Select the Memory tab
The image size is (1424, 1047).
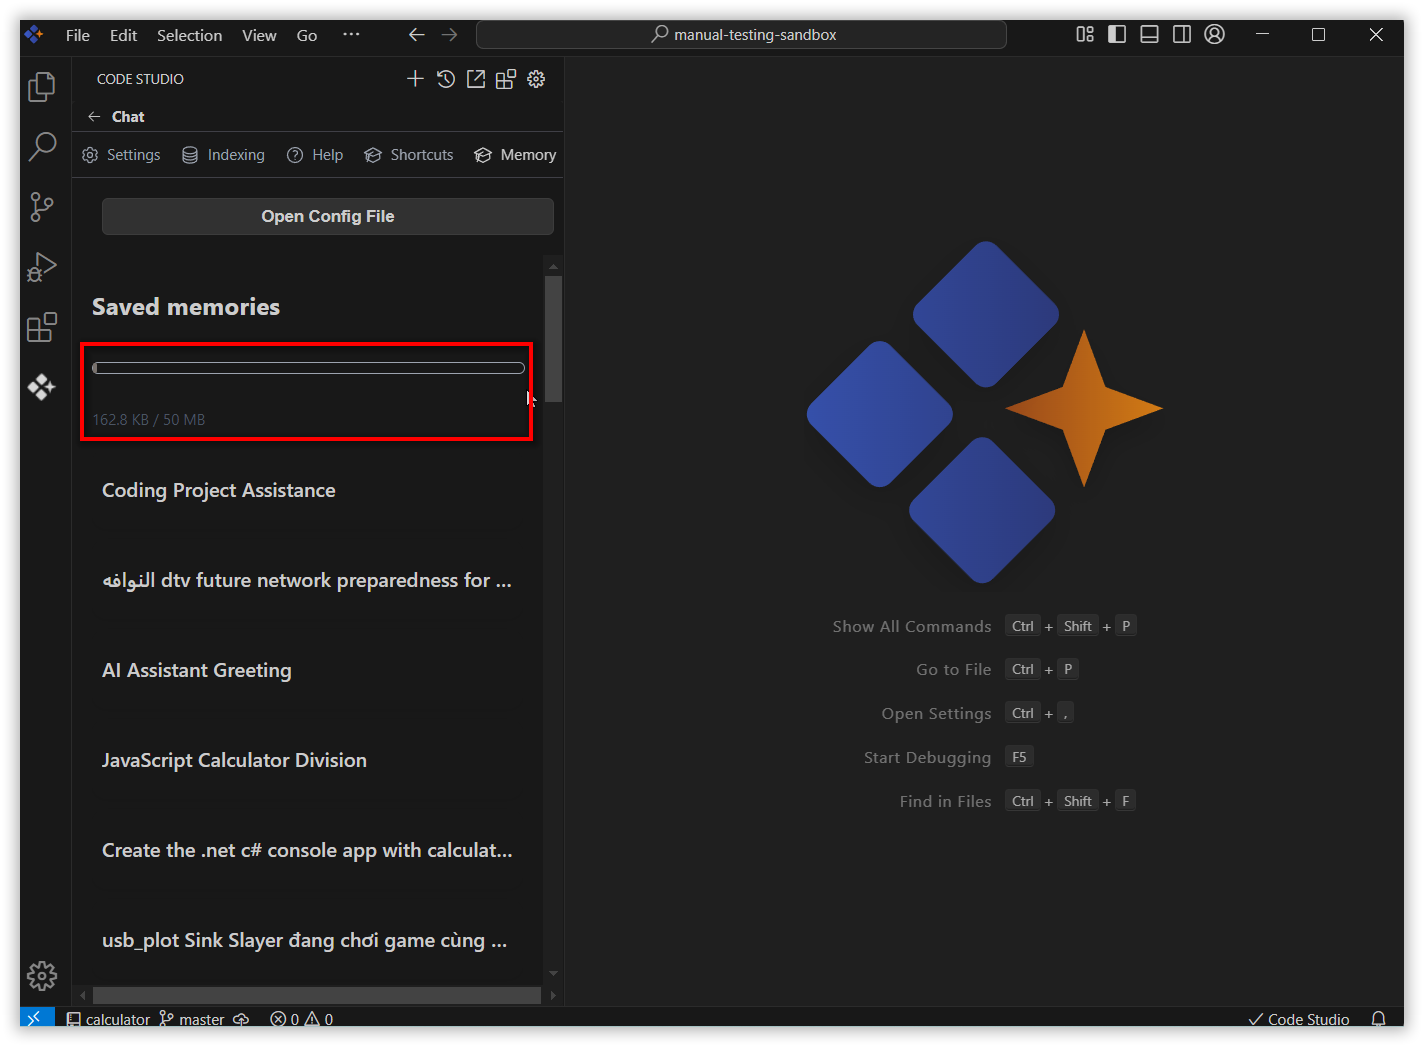pos(515,155)
